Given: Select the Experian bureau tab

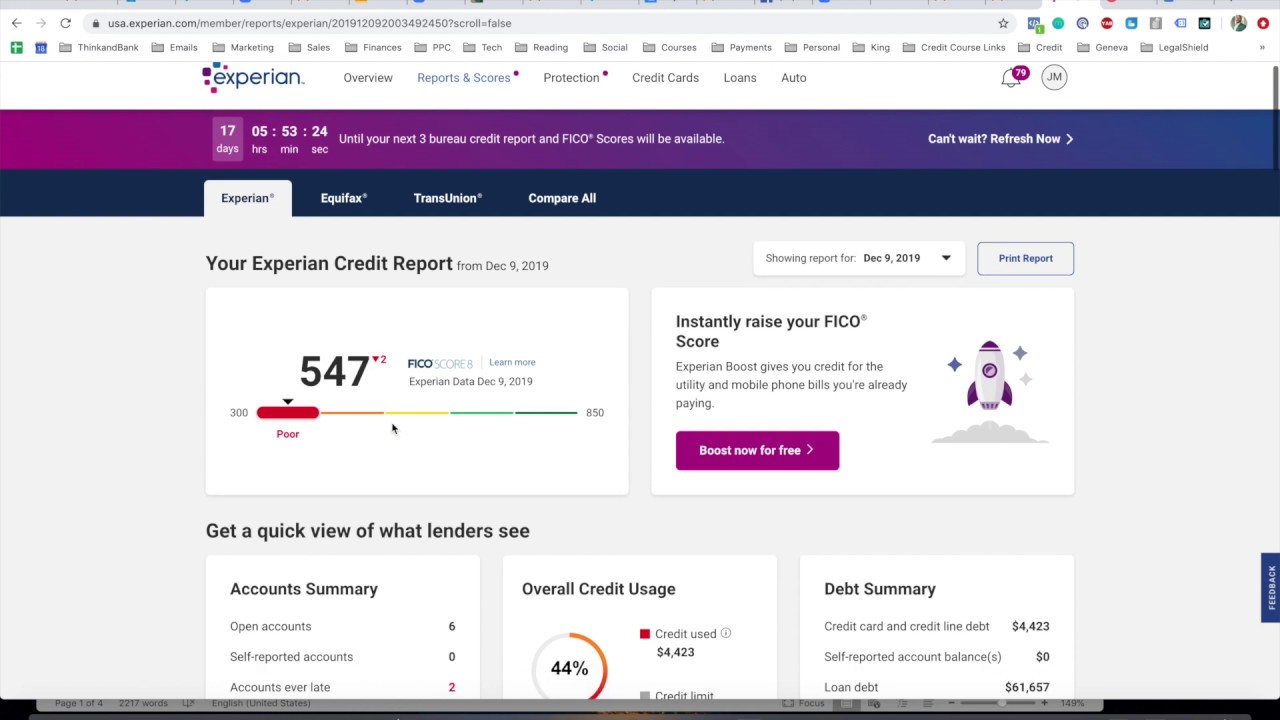Looking at the screenshot, I should 248,198.
